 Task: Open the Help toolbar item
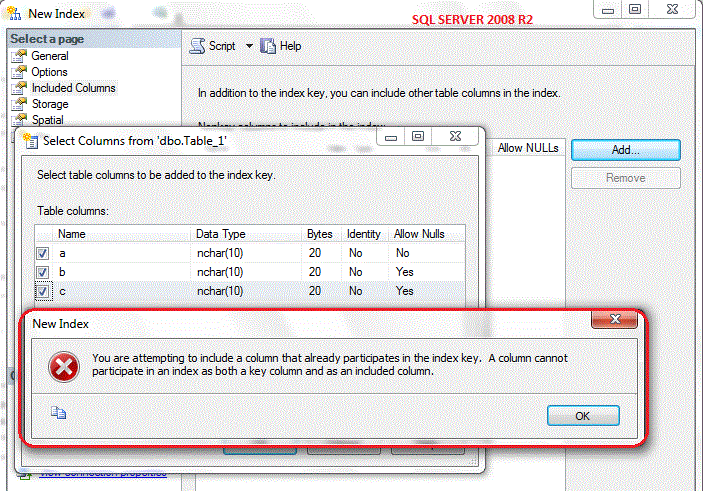tap(281, 46)
